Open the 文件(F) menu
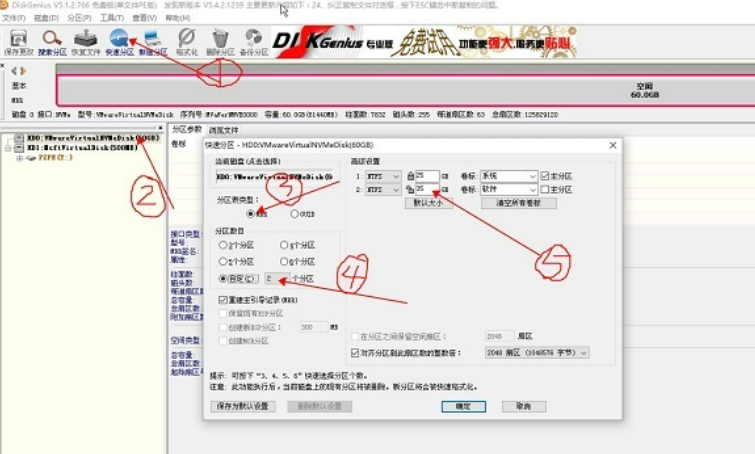 click(x=13, y=18)
